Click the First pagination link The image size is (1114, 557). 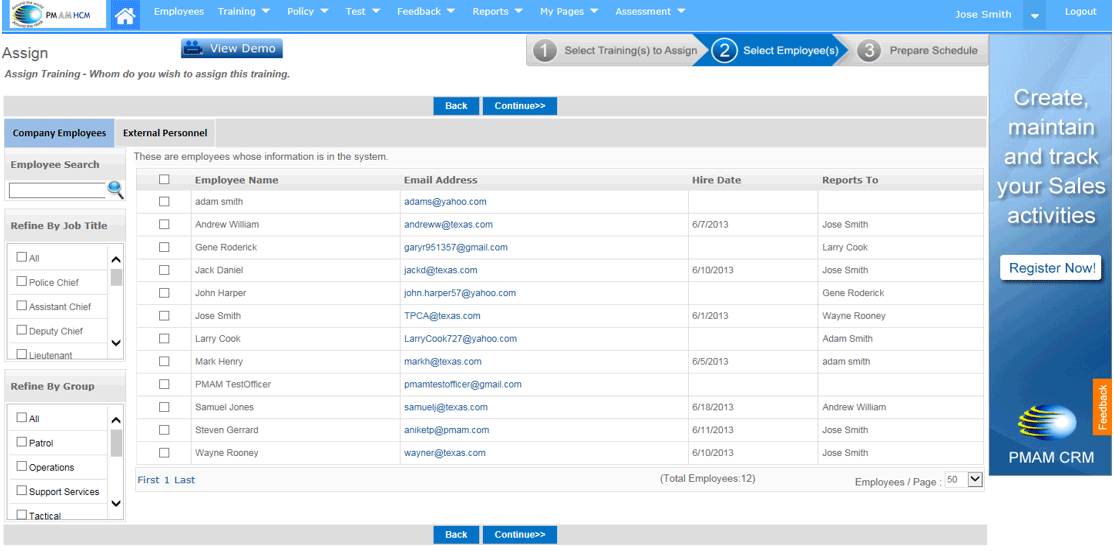click(x=148, y=480)
